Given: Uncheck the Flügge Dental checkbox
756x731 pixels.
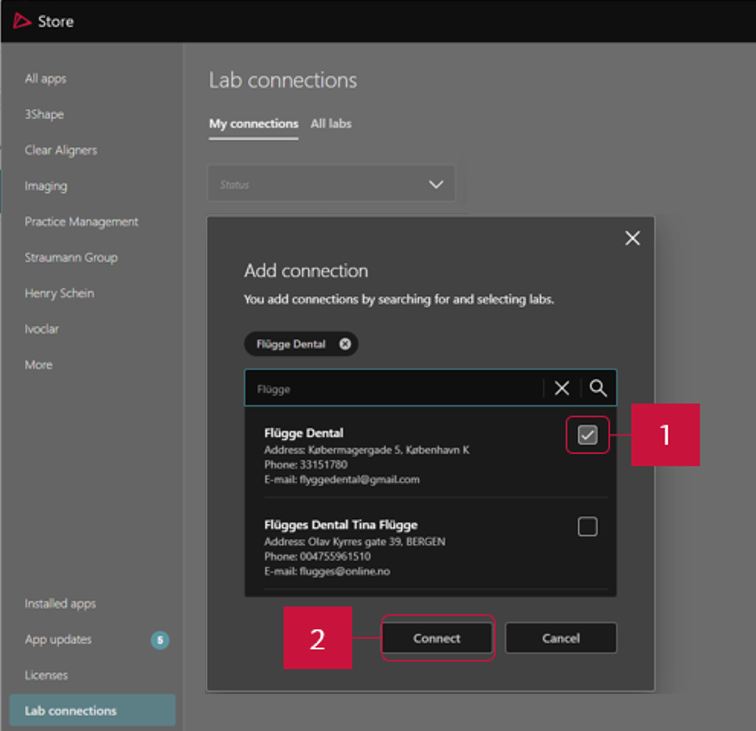Looking at the screenshot, I should click(x=587, y=435).
